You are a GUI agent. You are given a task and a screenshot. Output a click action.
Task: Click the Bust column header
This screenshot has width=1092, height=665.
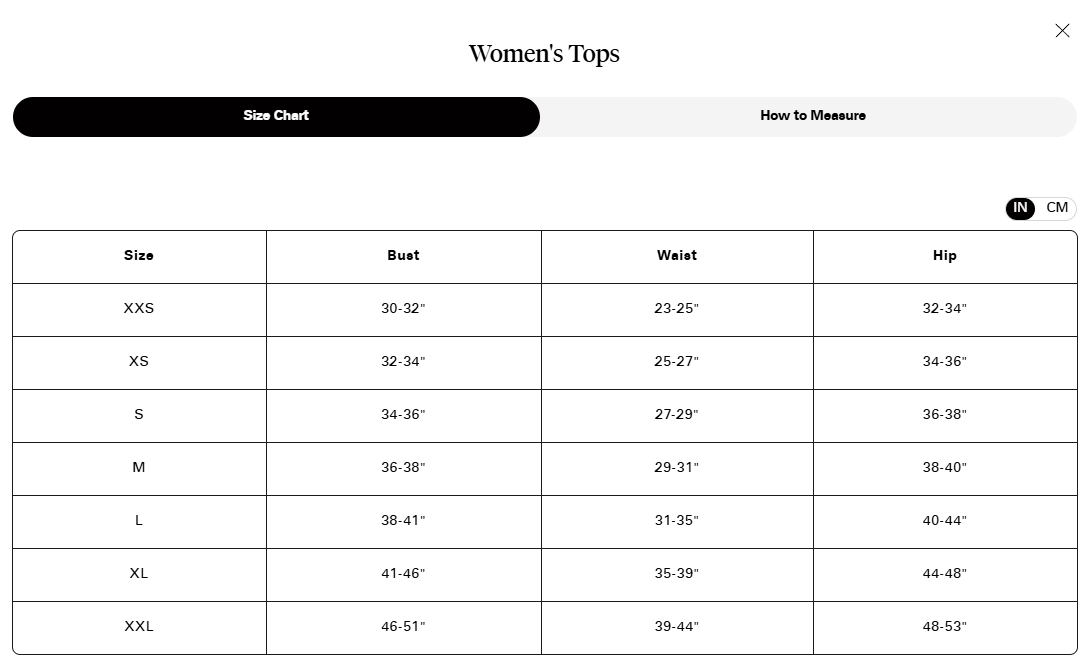tap(403, 256)
